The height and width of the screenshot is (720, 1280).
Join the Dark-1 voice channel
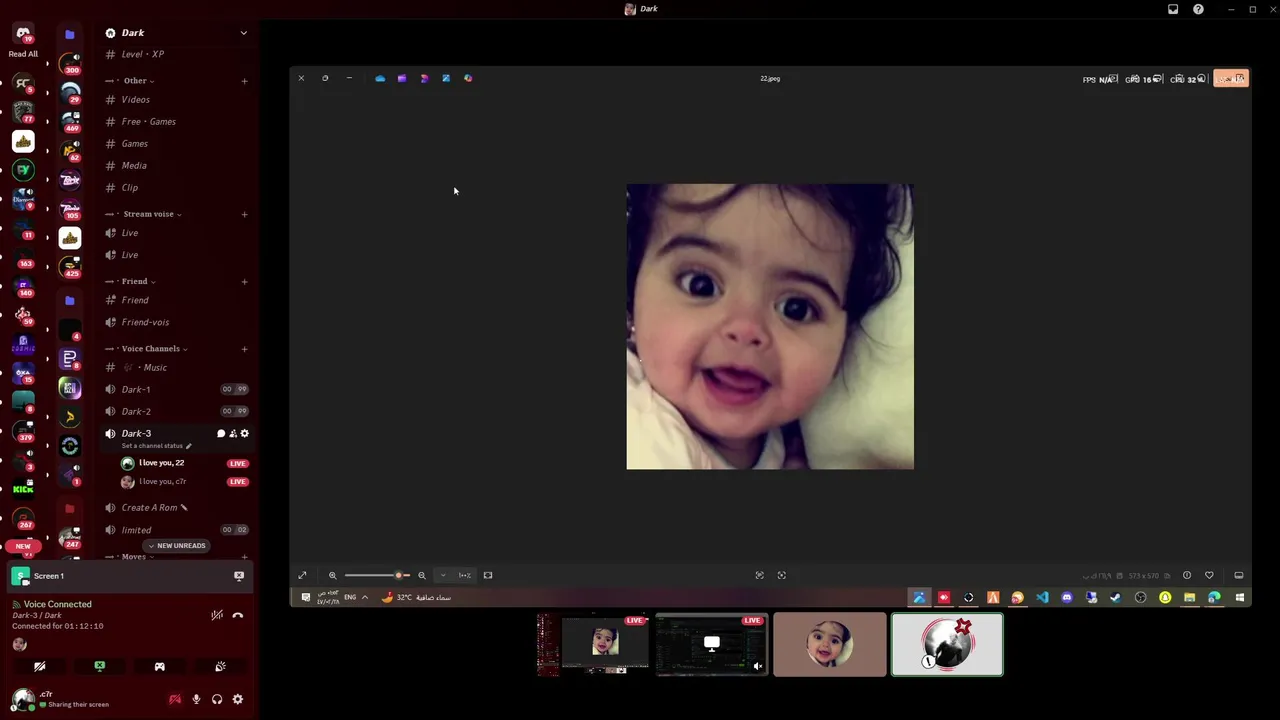(177, 389)
